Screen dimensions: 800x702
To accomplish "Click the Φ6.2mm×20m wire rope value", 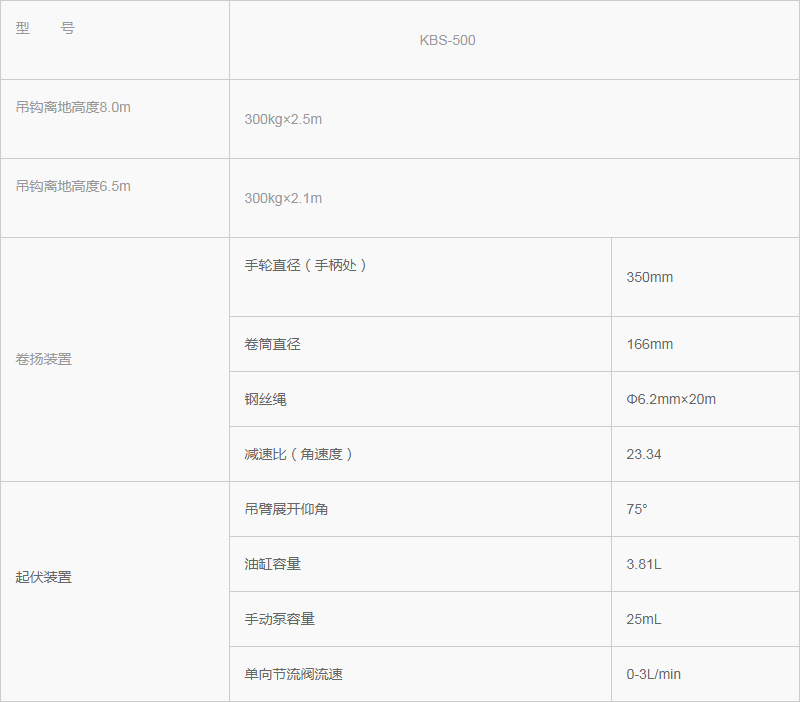I will [670, 399].
